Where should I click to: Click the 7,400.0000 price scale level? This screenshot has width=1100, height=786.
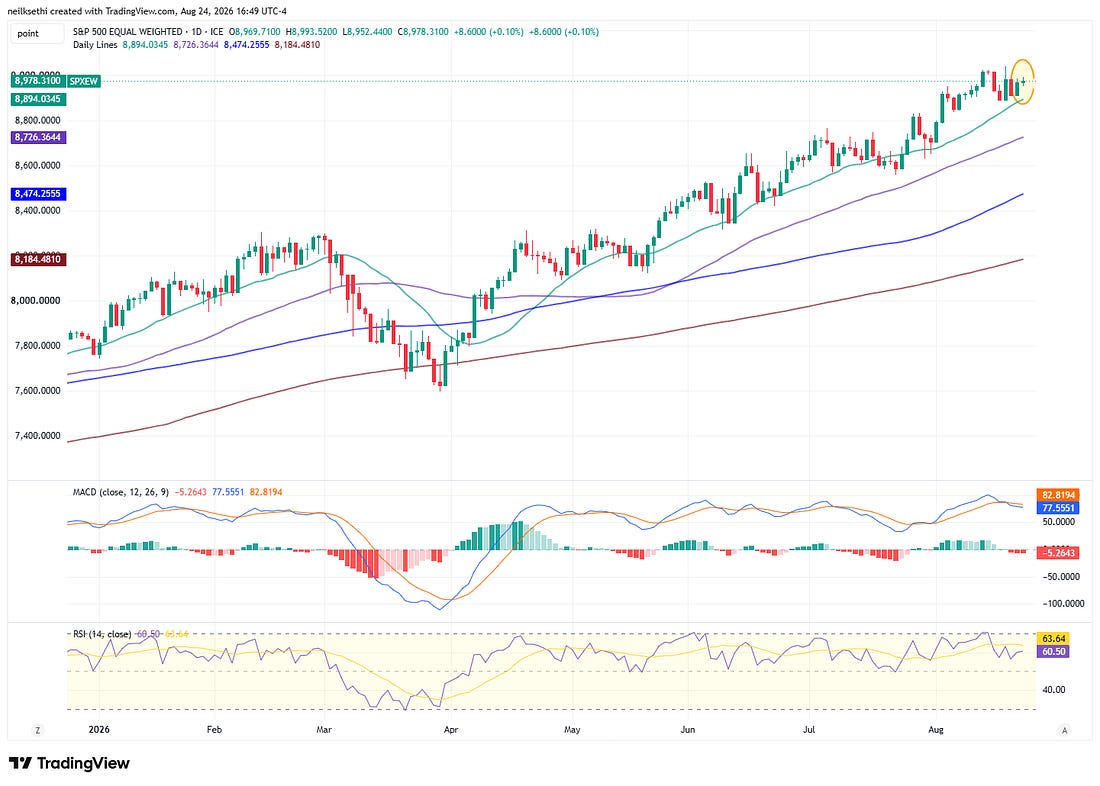pyautogui.click(x=38, y=436)
